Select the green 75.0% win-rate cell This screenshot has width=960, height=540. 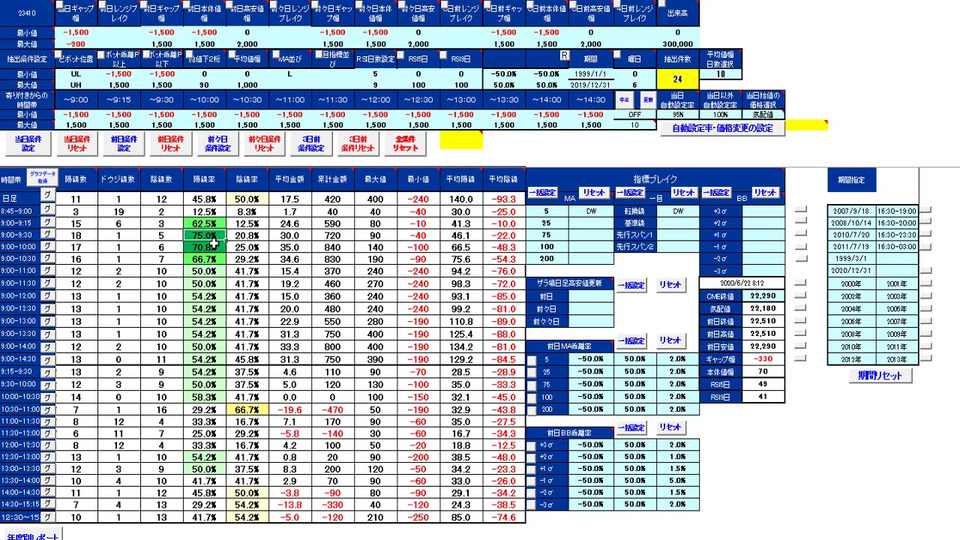tap(204, 235)
